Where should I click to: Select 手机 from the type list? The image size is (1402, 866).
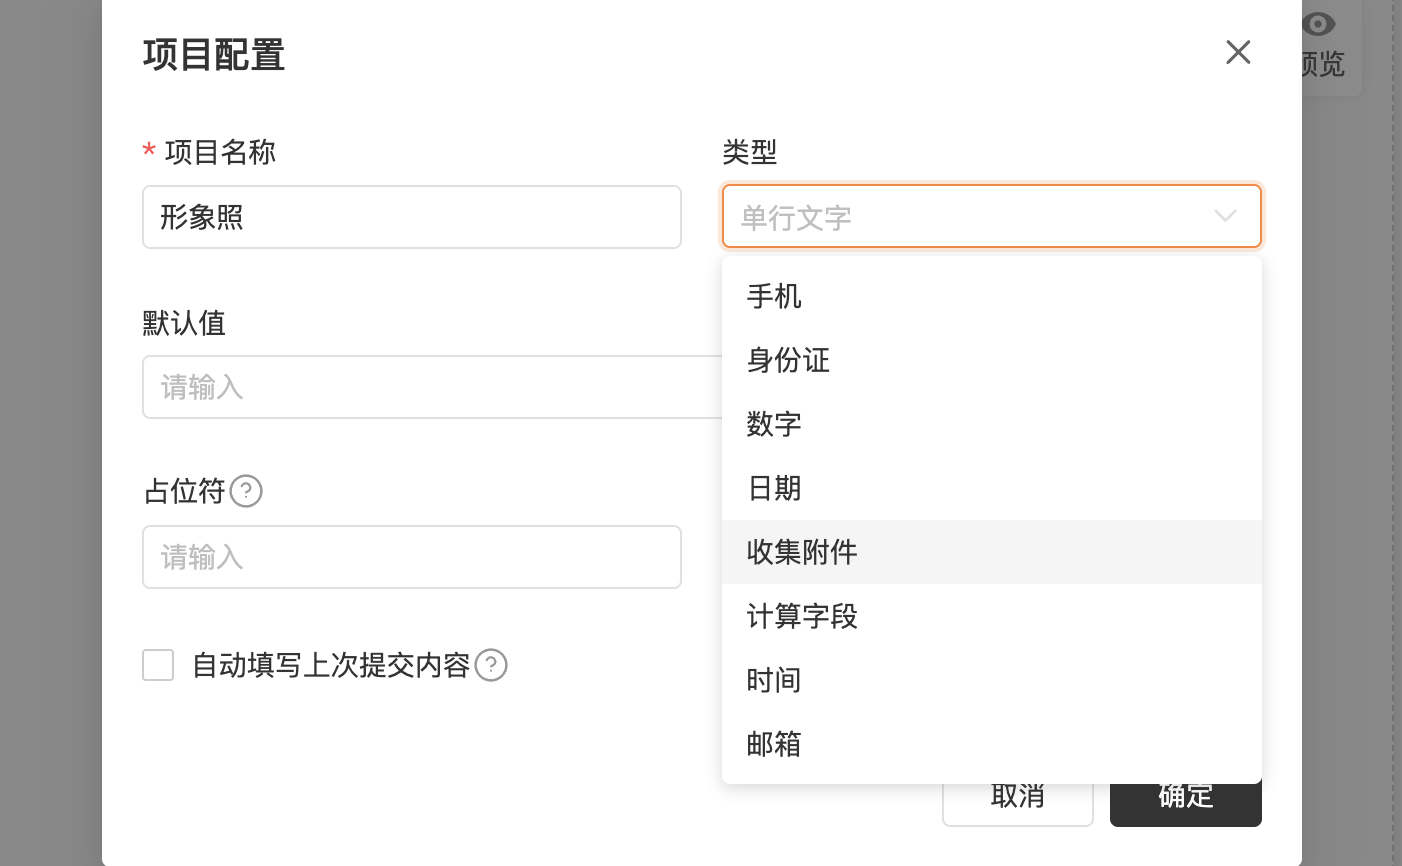point(992,296)
